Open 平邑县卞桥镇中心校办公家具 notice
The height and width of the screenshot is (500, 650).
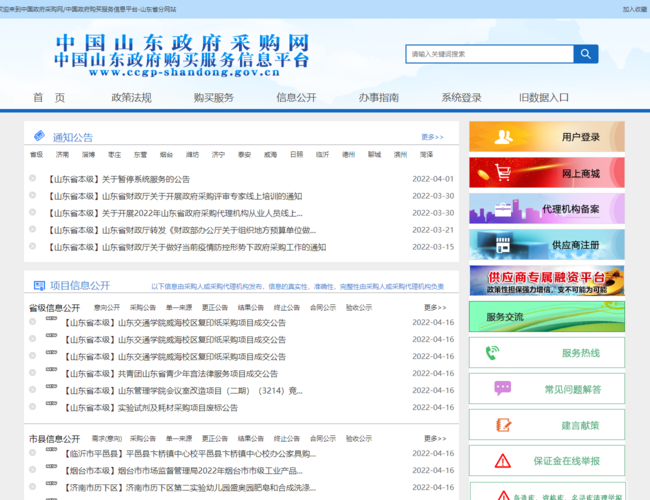[x=190, y=454]
